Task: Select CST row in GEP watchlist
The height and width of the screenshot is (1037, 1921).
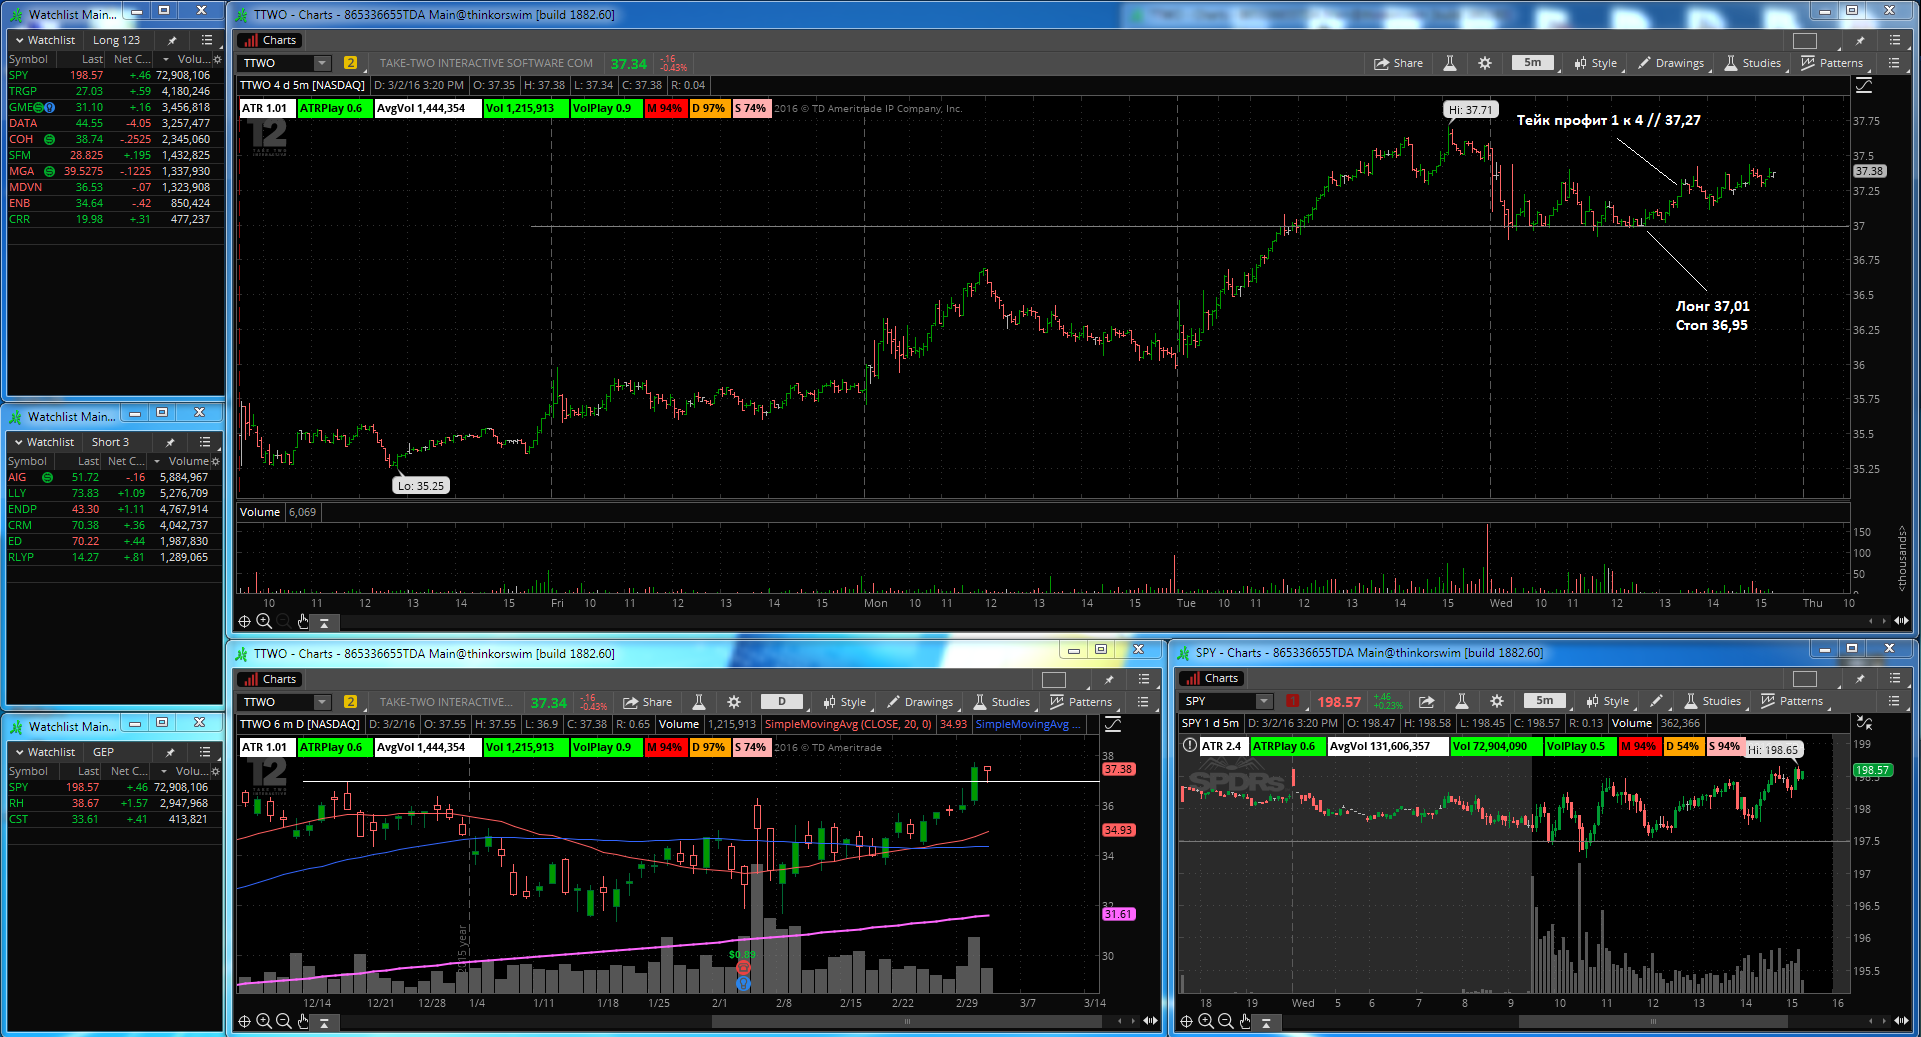Action: 115,819
